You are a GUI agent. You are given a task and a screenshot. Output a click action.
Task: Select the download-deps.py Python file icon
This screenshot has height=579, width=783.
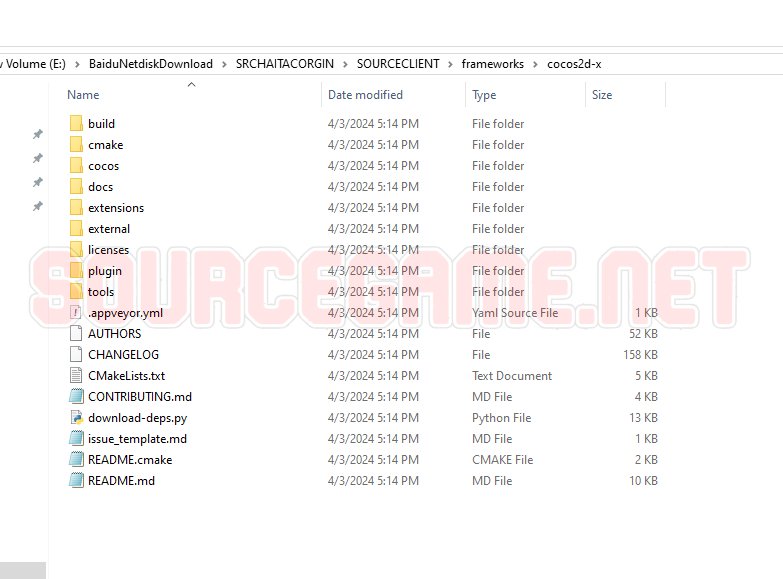(x=76, y=418)
